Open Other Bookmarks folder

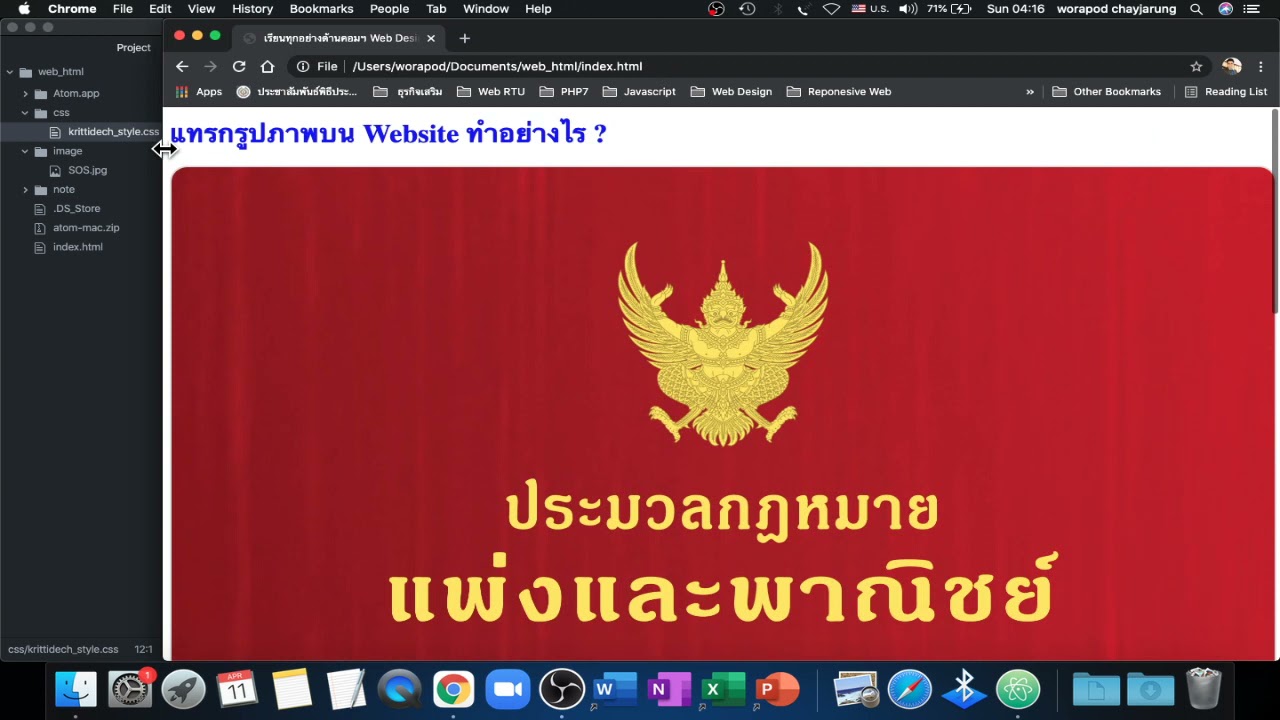pyautogui.click(x=1107, y=91)
